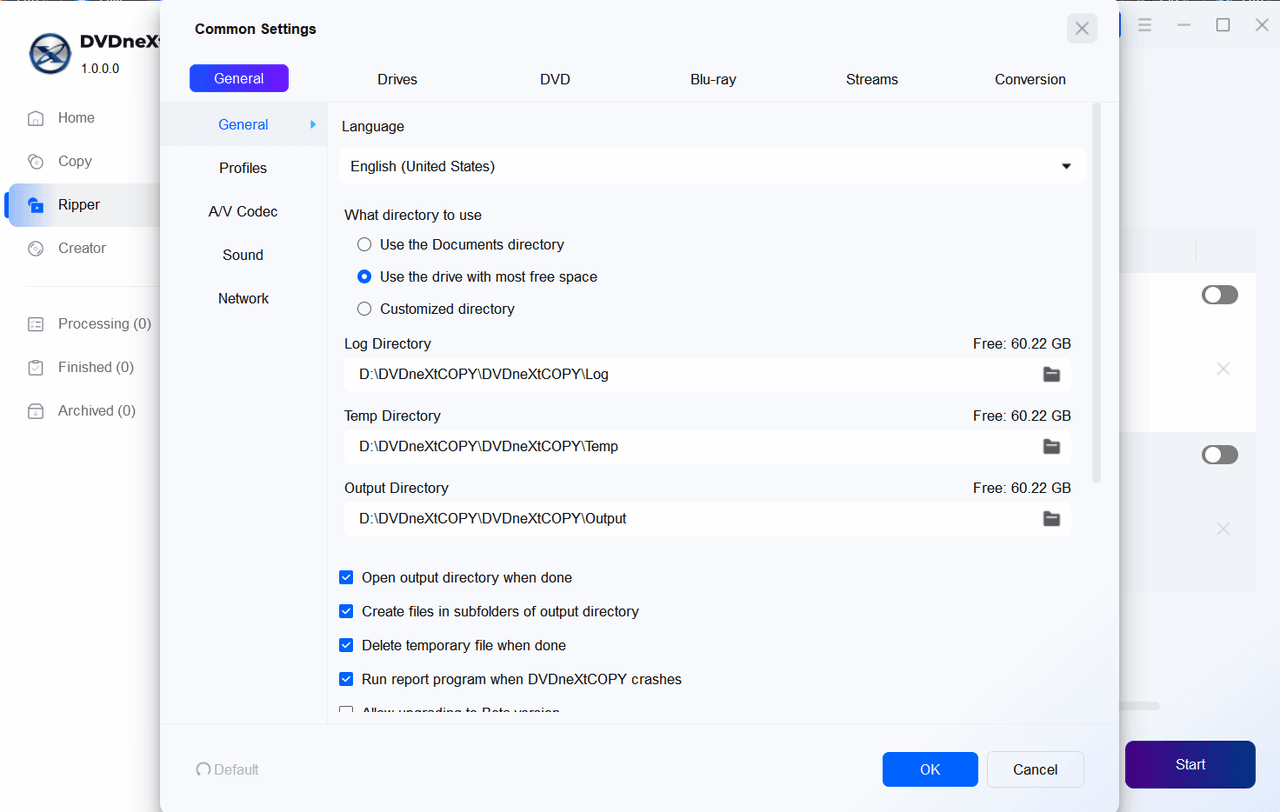Uncheck Delete temporary file when done
1280x812 pixels.
tap(346, 645)
